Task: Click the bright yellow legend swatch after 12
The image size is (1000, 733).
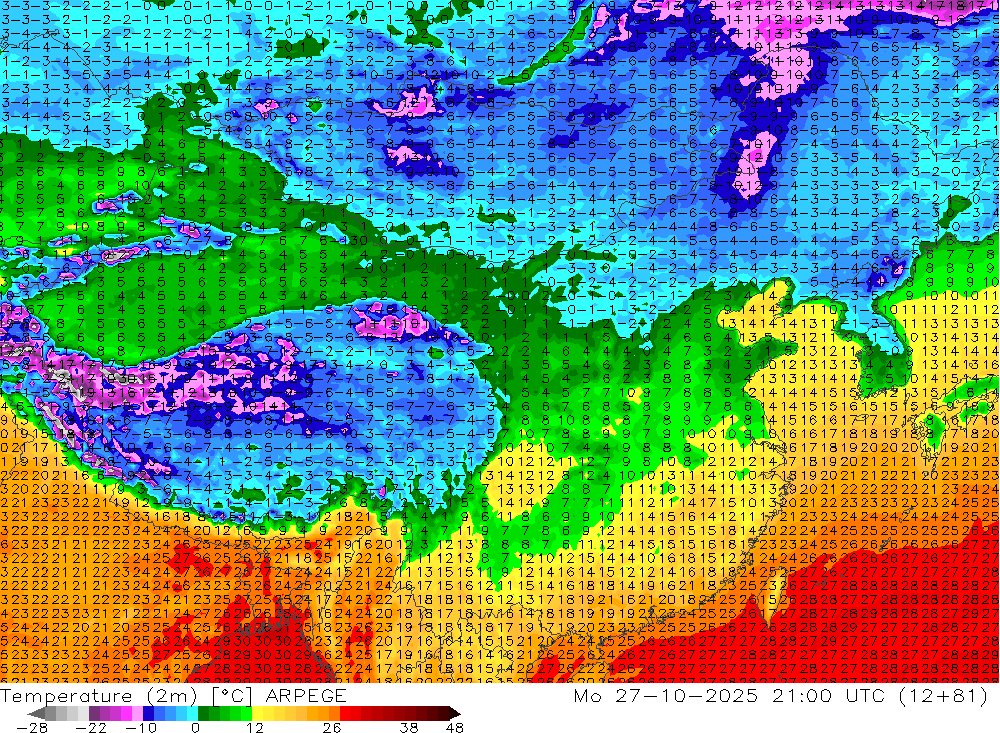Action: point(258,713)
